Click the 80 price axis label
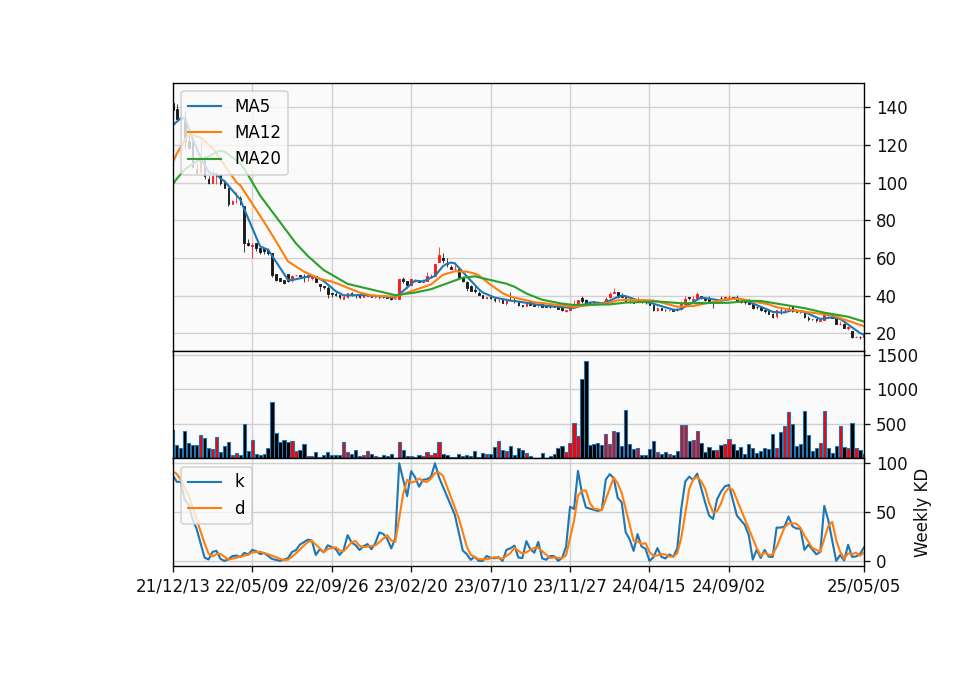This screenshot has width=960, height=690. 887,222
